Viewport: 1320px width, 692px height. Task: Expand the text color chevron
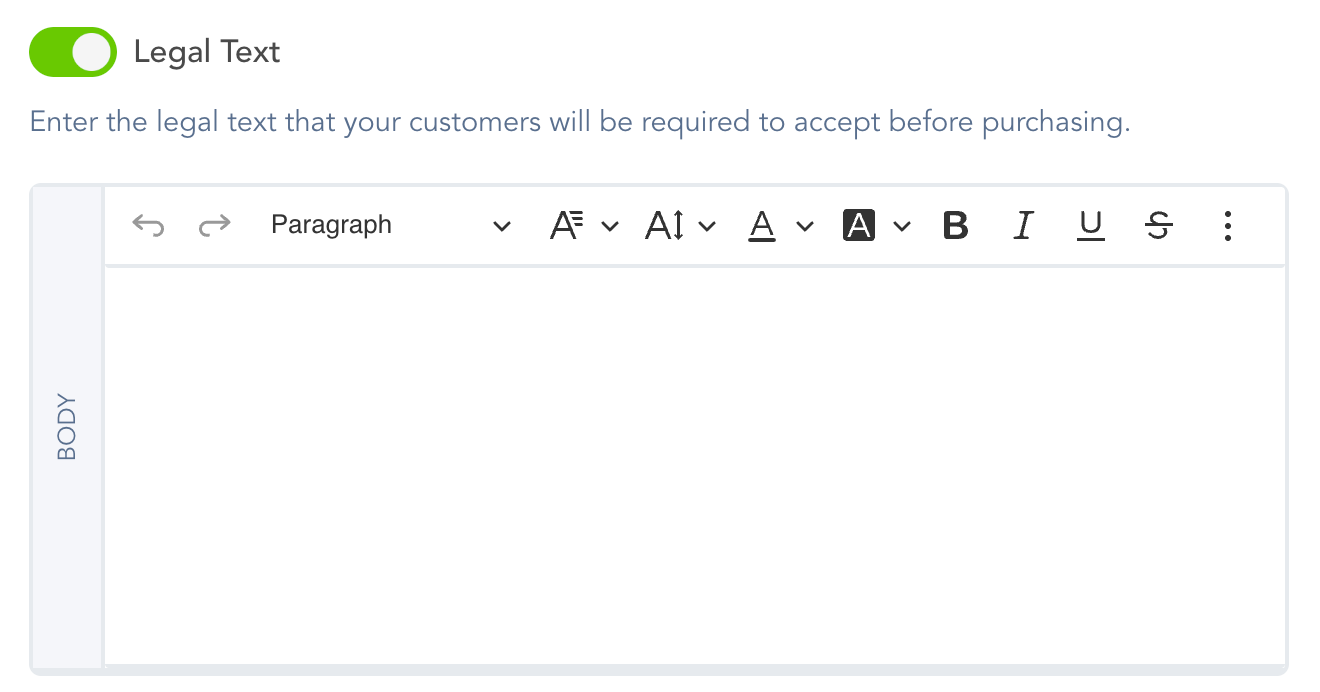coord(805,227)
